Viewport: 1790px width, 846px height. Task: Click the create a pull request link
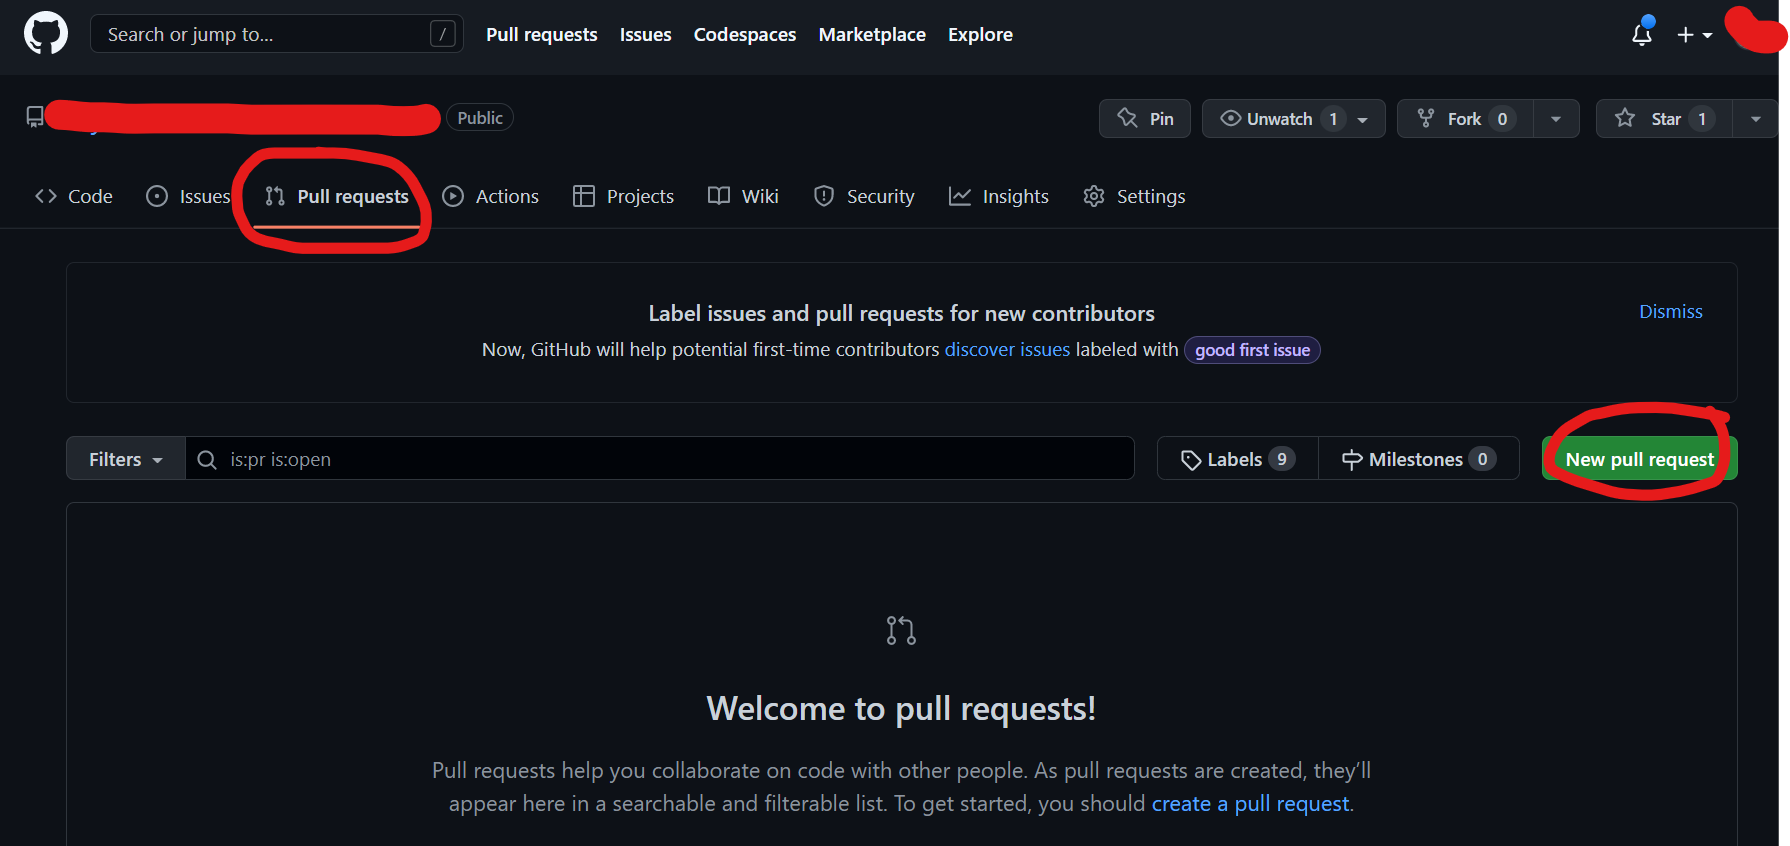click(1250, 803)
